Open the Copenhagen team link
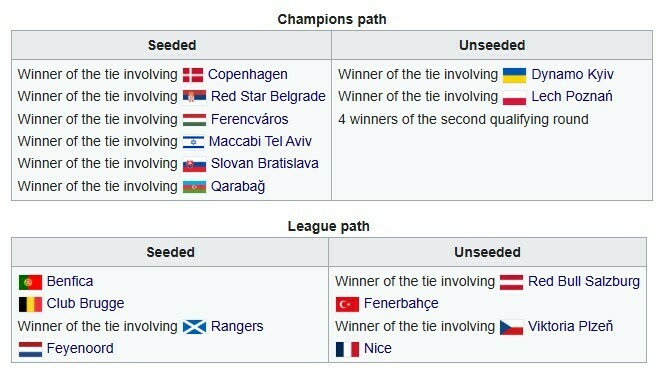The height and width of the screenshot is (372, 656). pyautogui.click(x=248, y=74)
